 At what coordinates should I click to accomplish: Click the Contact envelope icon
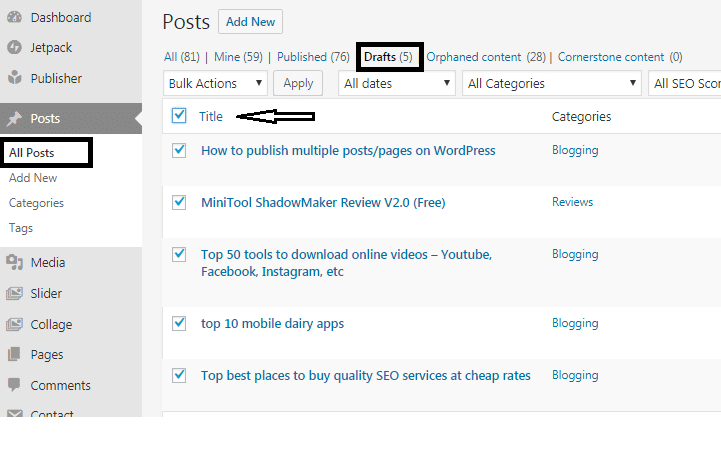coord(14,413)
